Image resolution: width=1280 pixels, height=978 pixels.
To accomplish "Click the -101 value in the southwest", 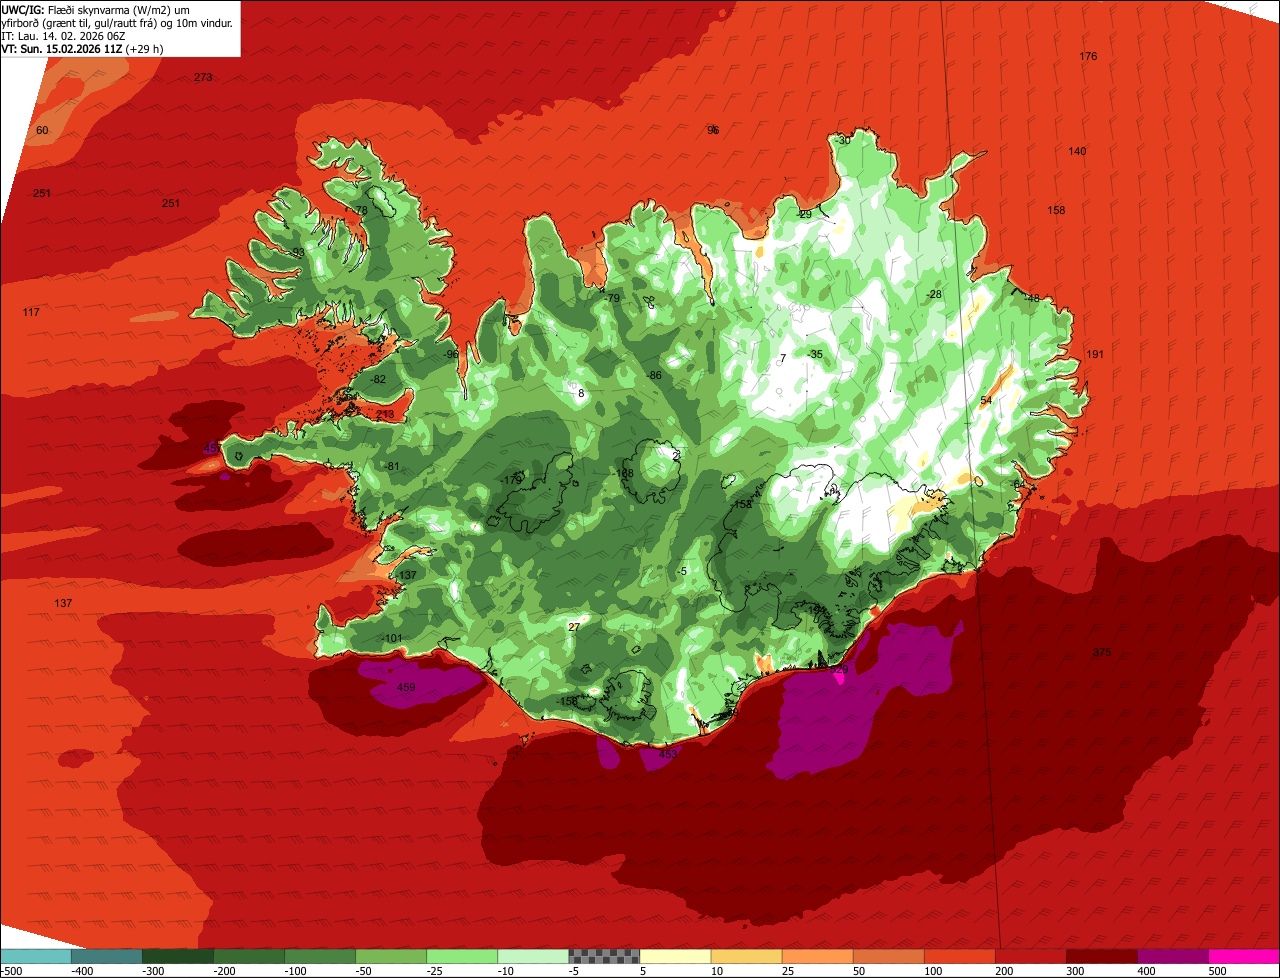I will (391, 638).
